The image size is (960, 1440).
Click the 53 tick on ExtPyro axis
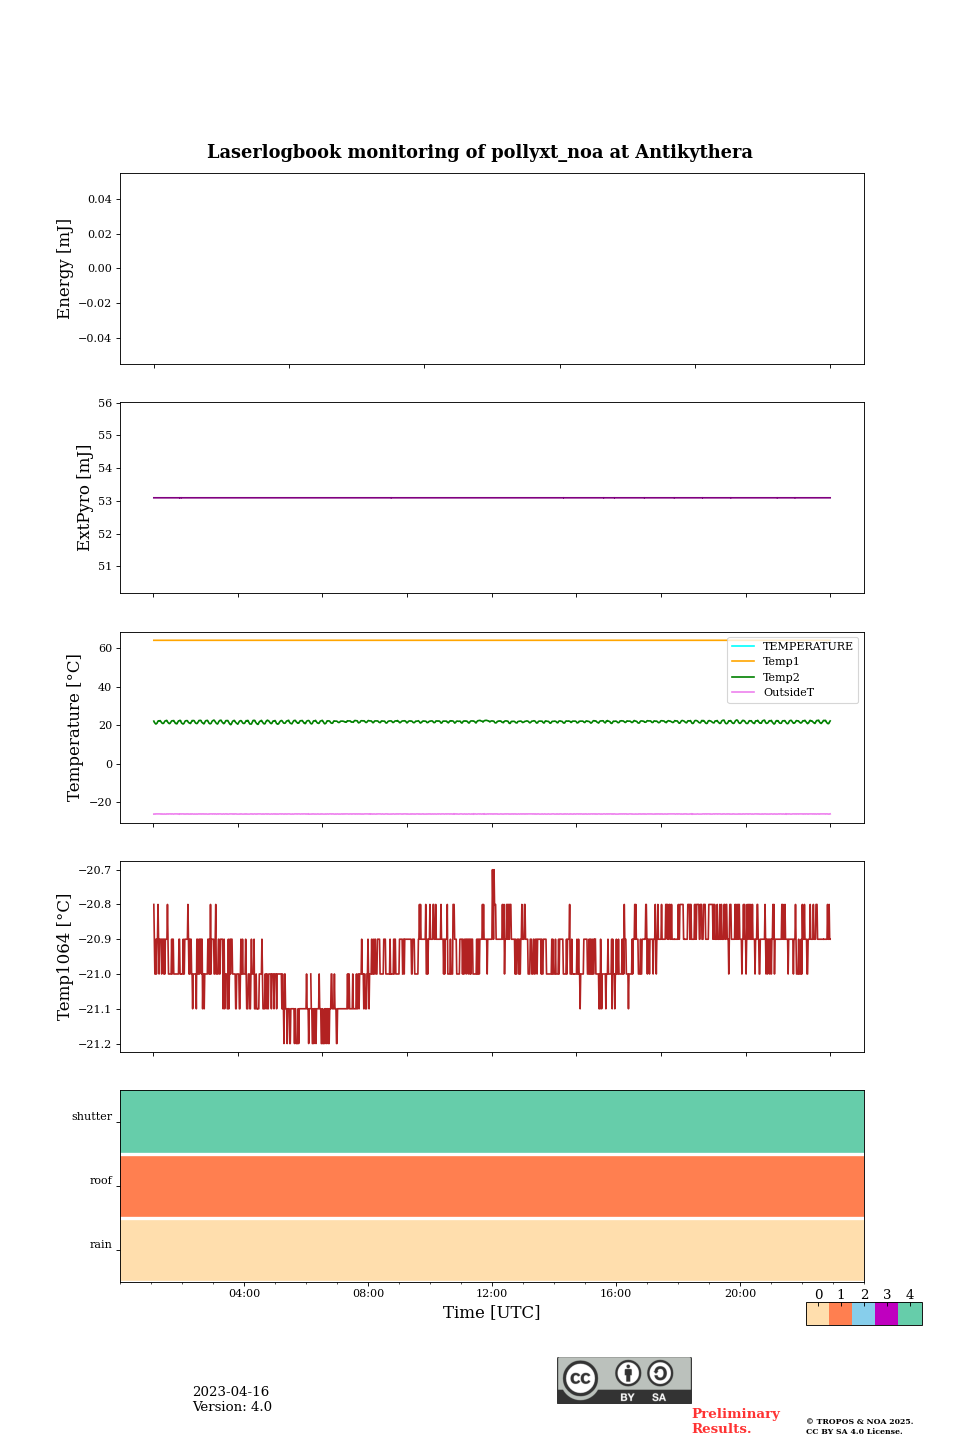tap(106, 501)
